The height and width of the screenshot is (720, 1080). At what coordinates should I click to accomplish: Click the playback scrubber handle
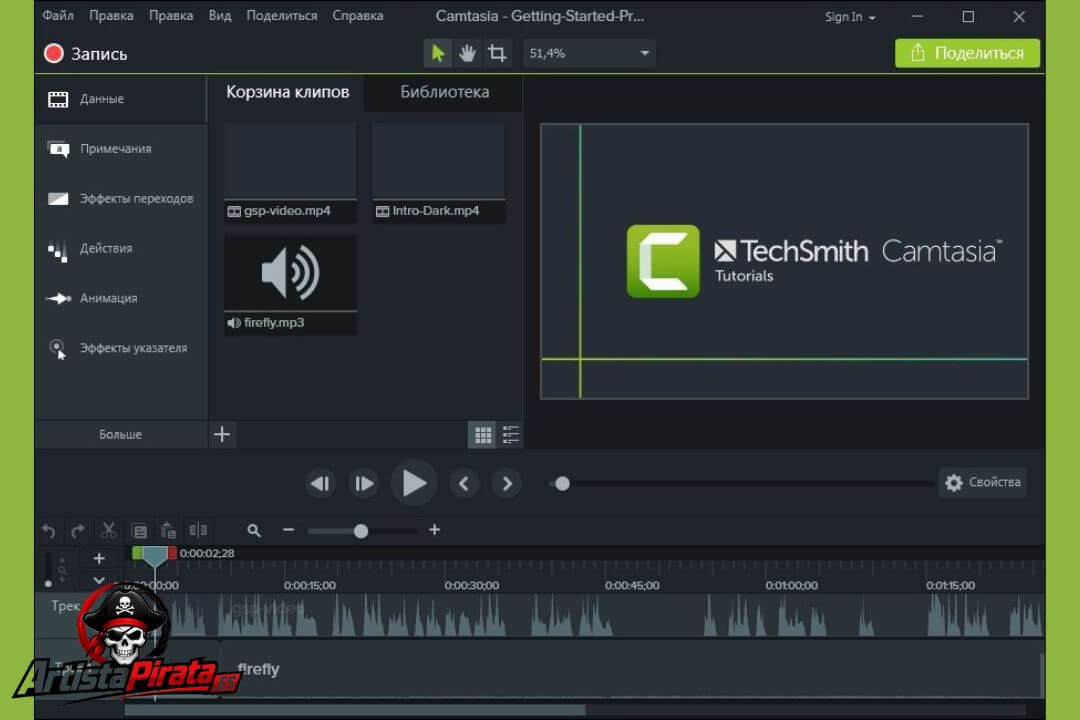pos(562,484)
